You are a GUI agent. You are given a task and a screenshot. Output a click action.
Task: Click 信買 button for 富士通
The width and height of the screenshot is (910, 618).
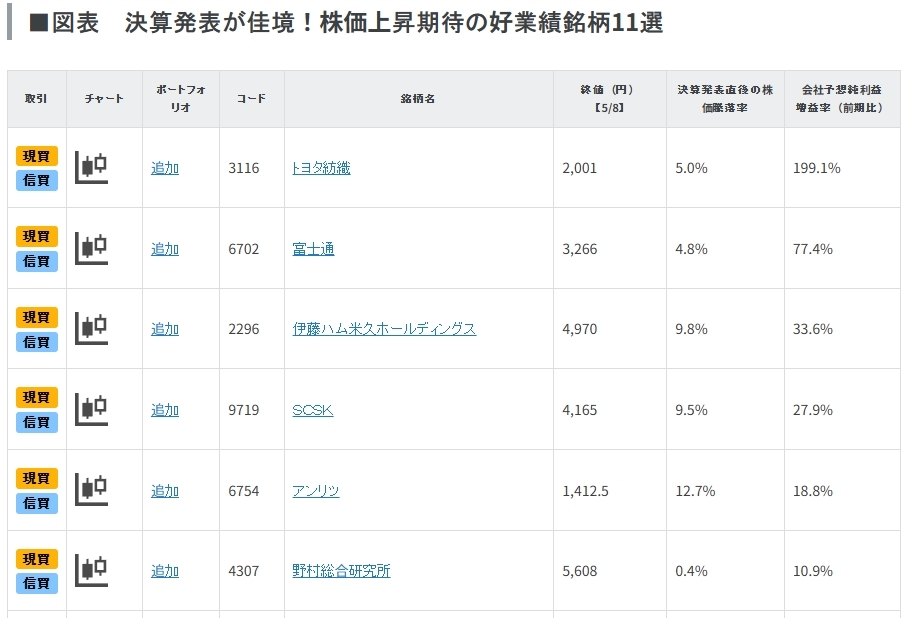coord(37,261)
